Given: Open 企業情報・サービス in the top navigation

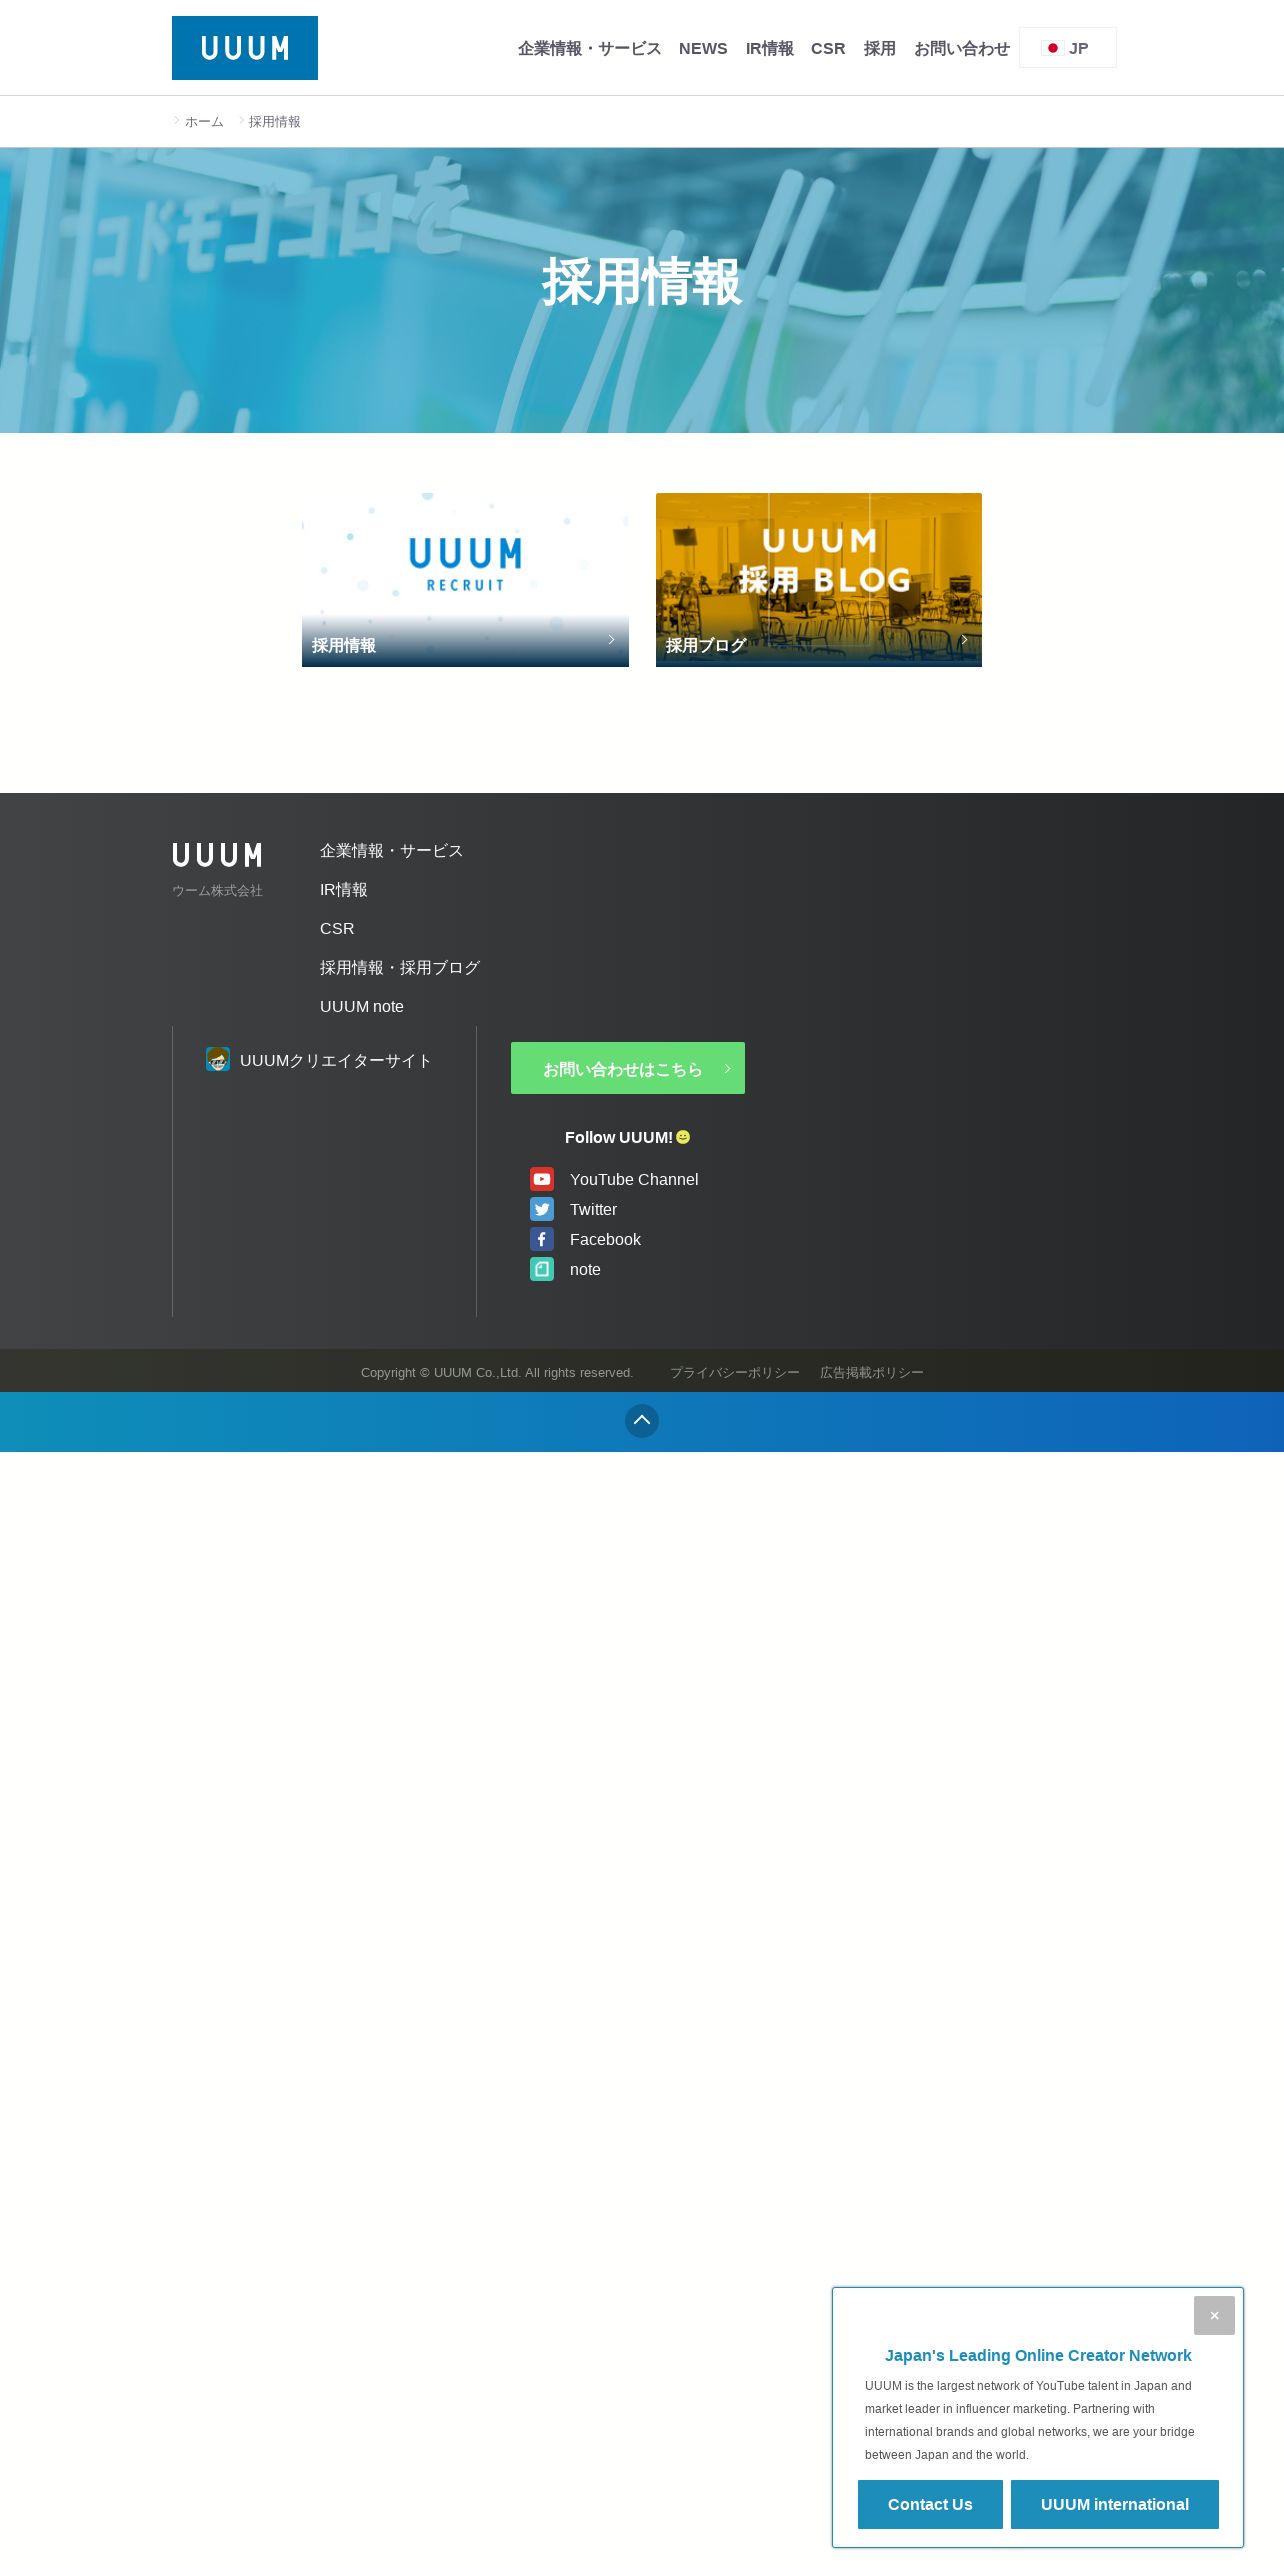Looking at the screenshot, I should pyautogui.click(x=589, y=48).
